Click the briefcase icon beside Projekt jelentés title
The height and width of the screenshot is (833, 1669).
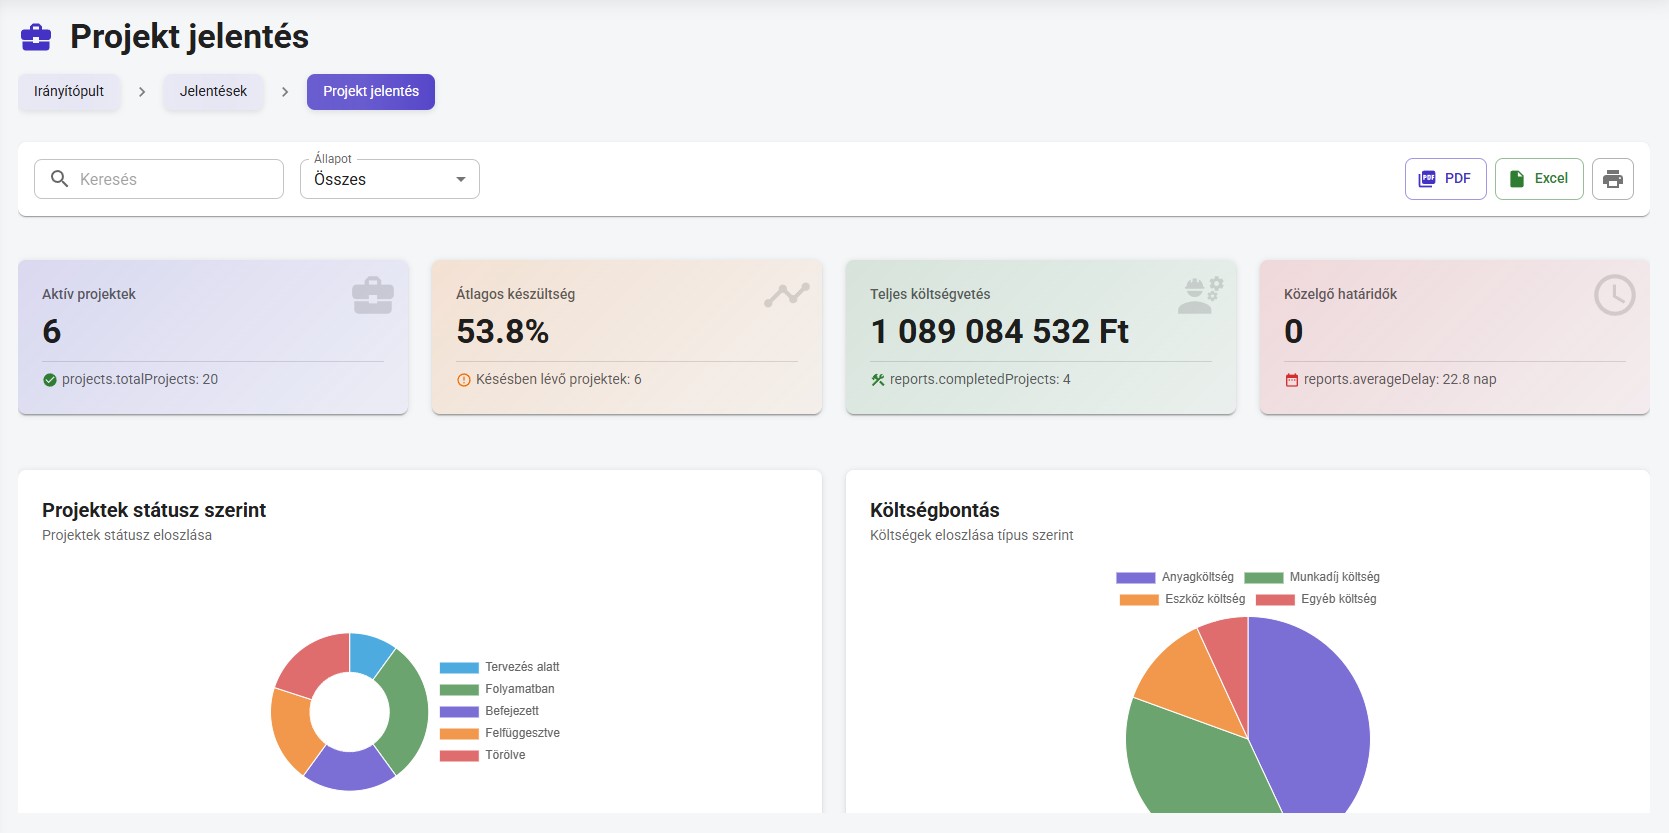point(36,38)
